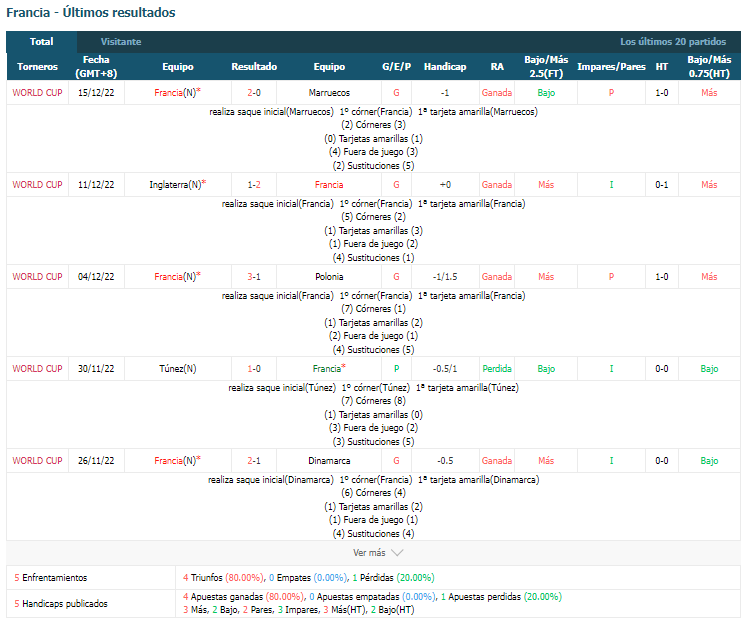Select the Total tab
This screenshot has height=621, width=746.
coord(41,42)
